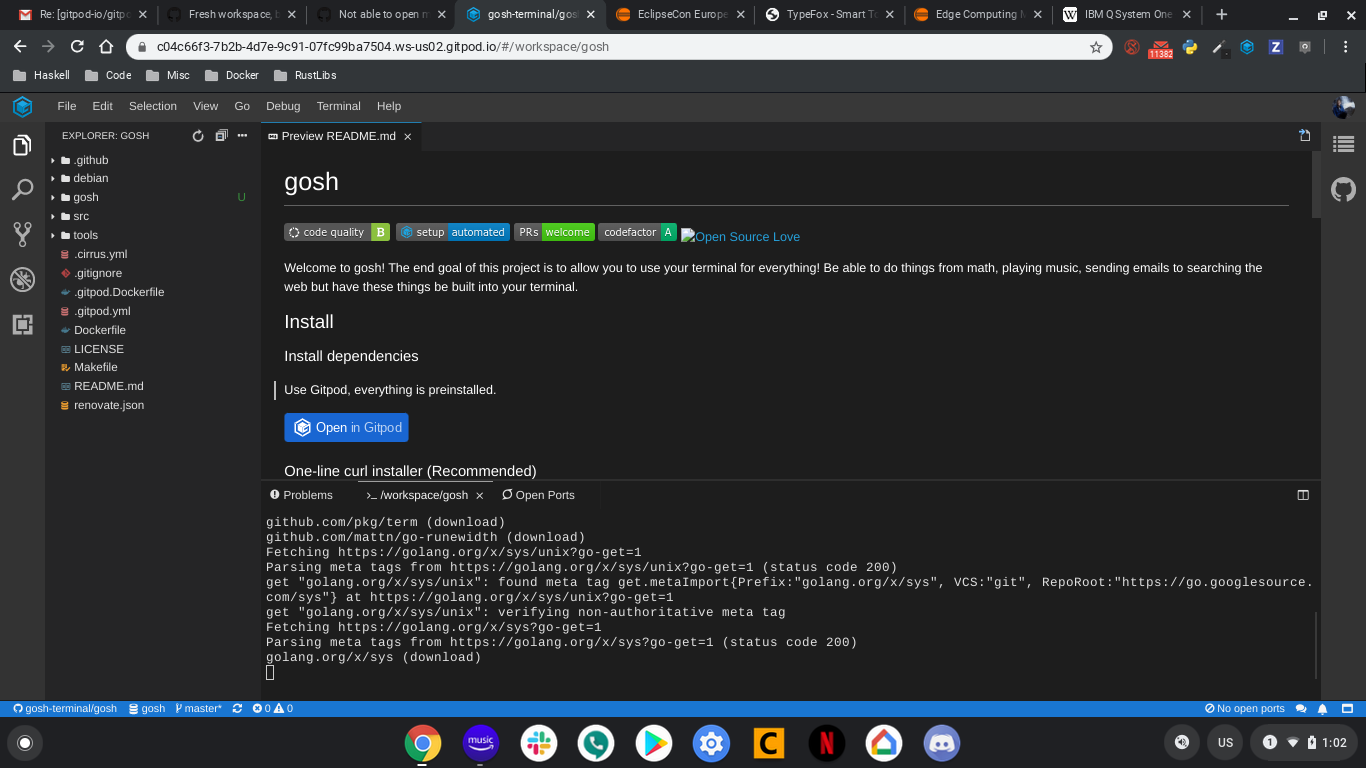Open the Chrome three-dot menu
Screen dimensions: 1366x768
click(x=1346, y=47)
